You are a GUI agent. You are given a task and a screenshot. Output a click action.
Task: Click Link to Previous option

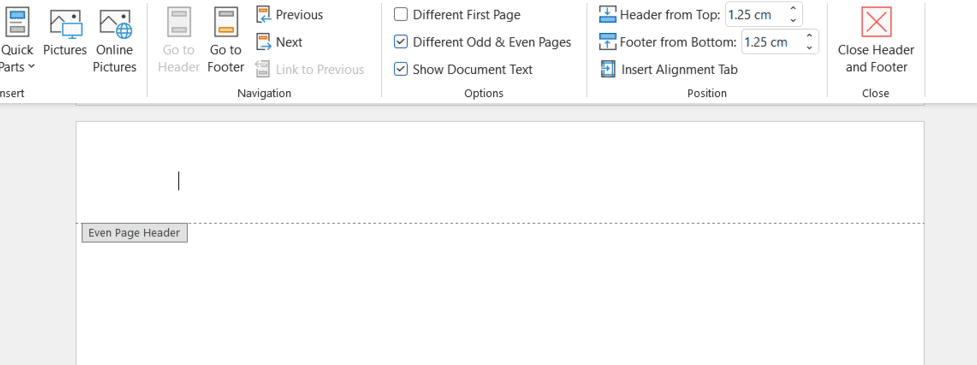pyautogui.click(x=310, y=69)
